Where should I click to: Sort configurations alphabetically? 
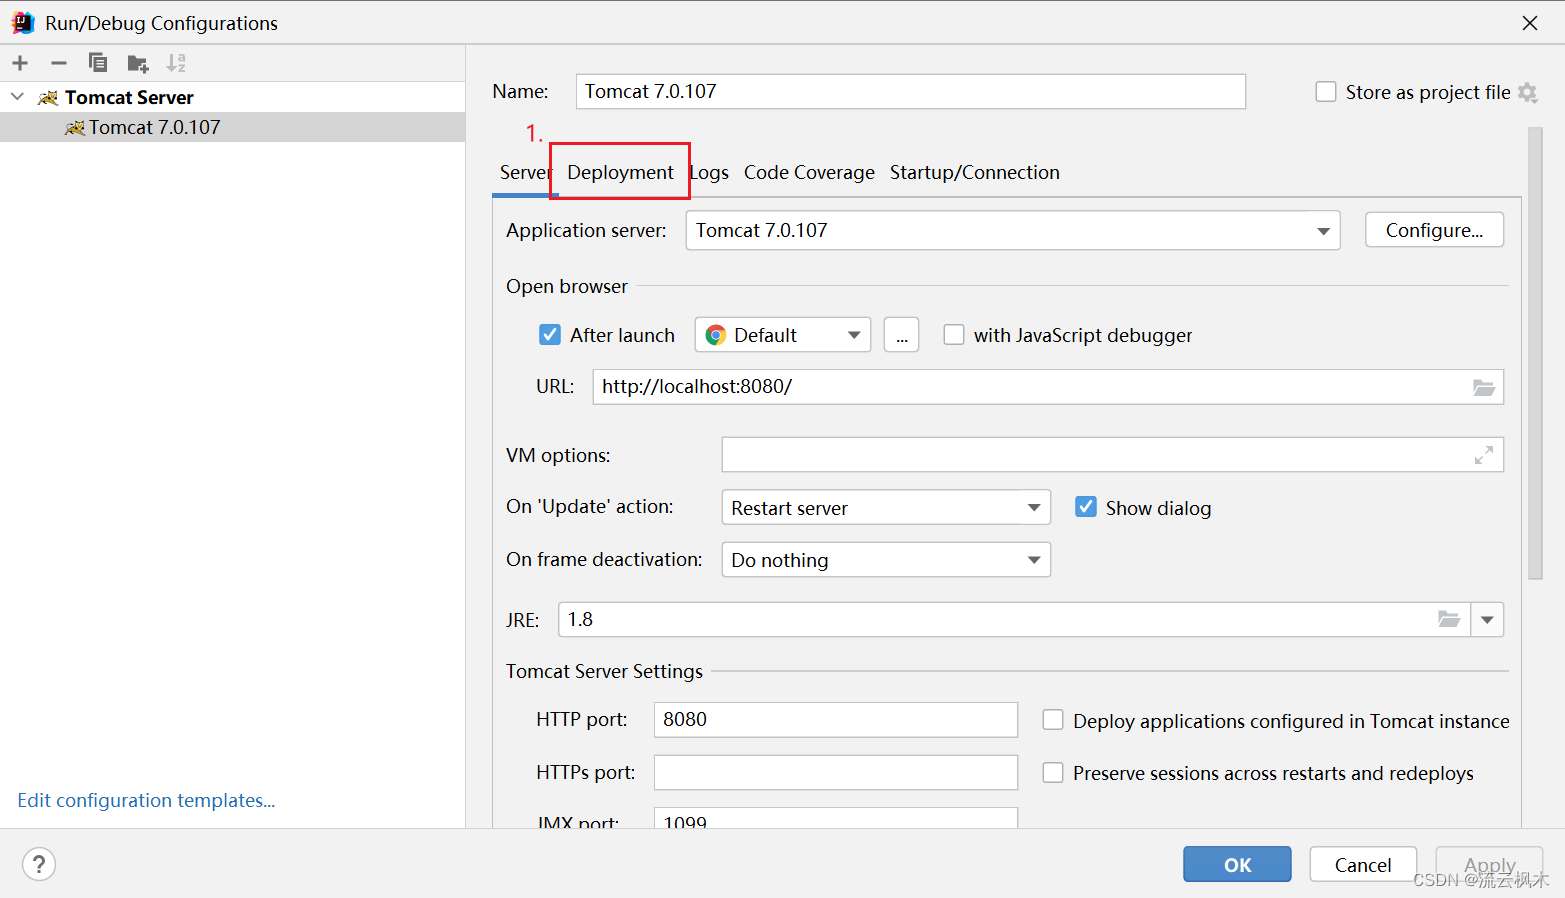[x=176, y=63]
